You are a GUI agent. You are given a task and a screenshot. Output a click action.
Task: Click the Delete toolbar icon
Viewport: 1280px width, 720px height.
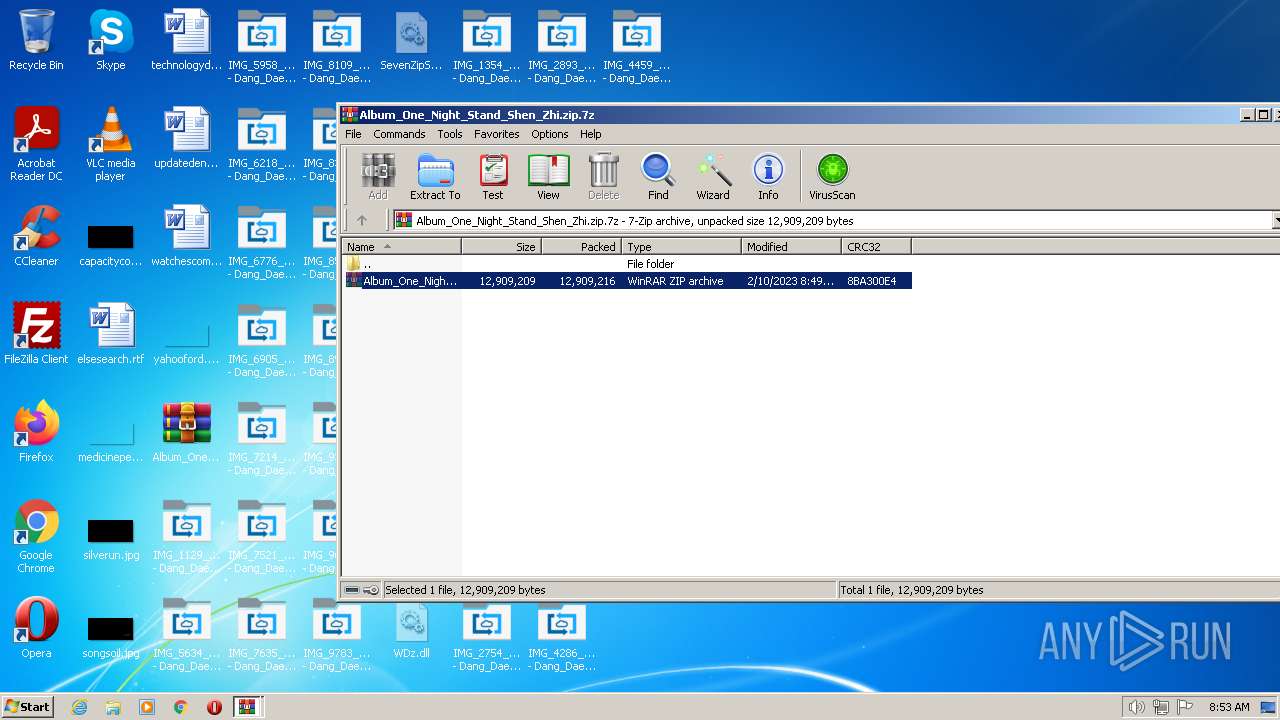603,177
